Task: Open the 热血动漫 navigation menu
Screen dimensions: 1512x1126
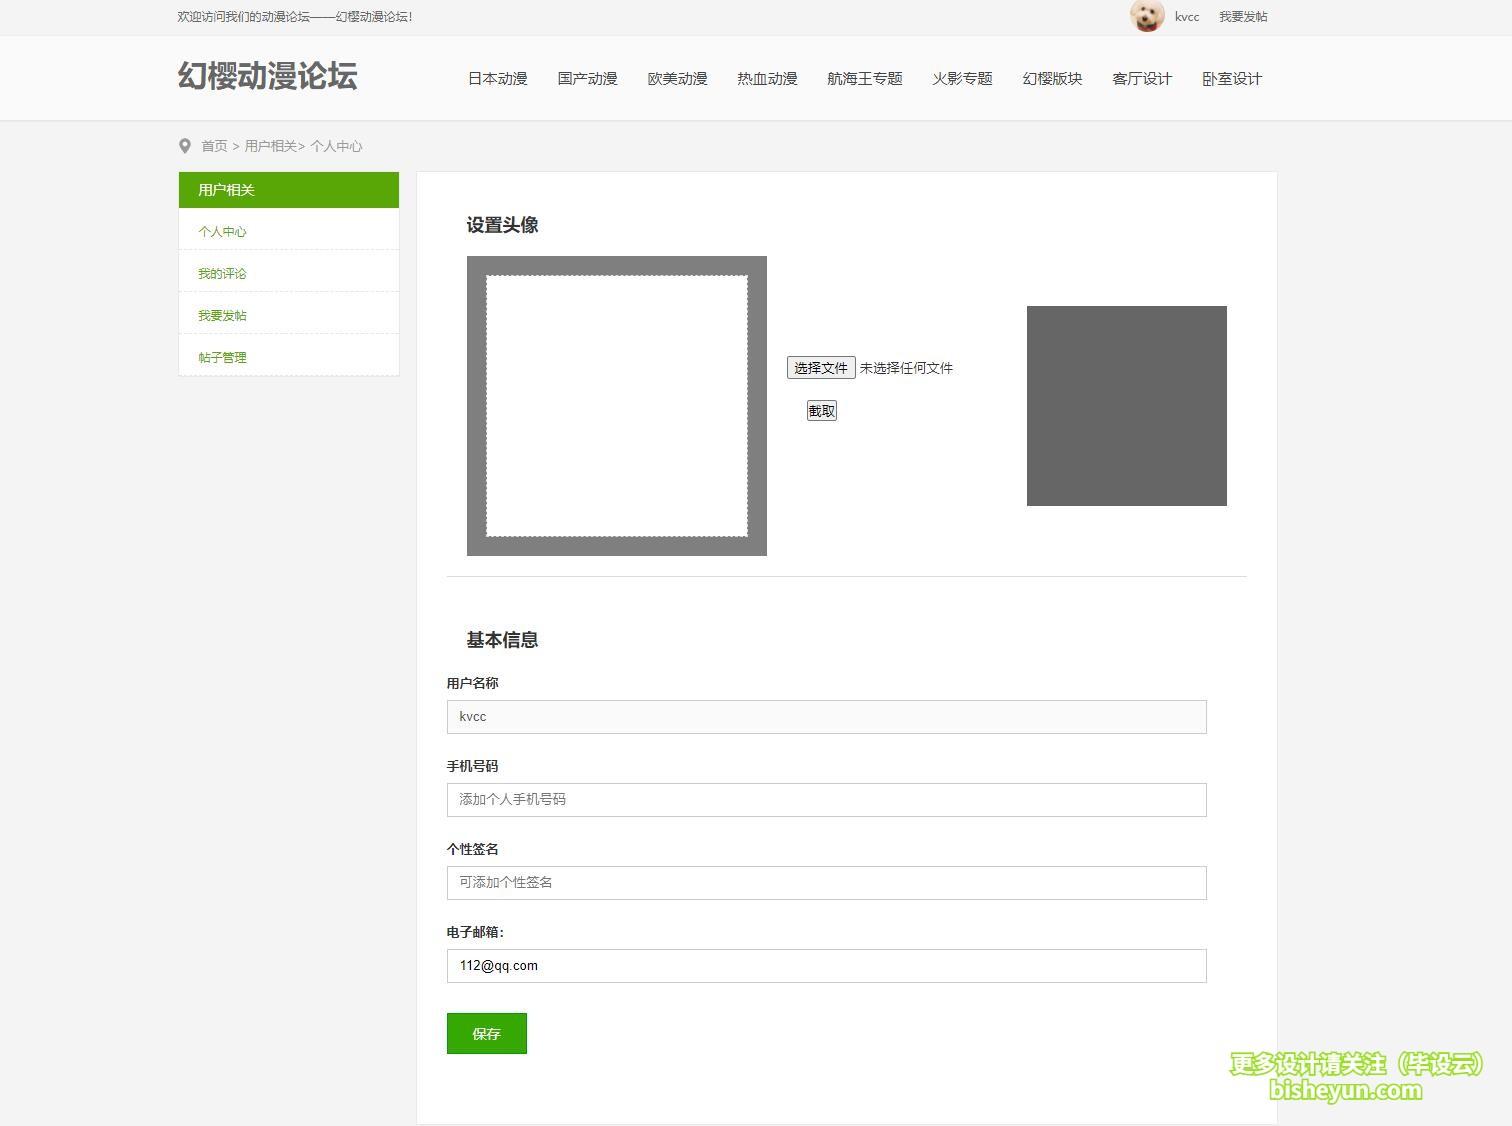Action: click(768, 79)
